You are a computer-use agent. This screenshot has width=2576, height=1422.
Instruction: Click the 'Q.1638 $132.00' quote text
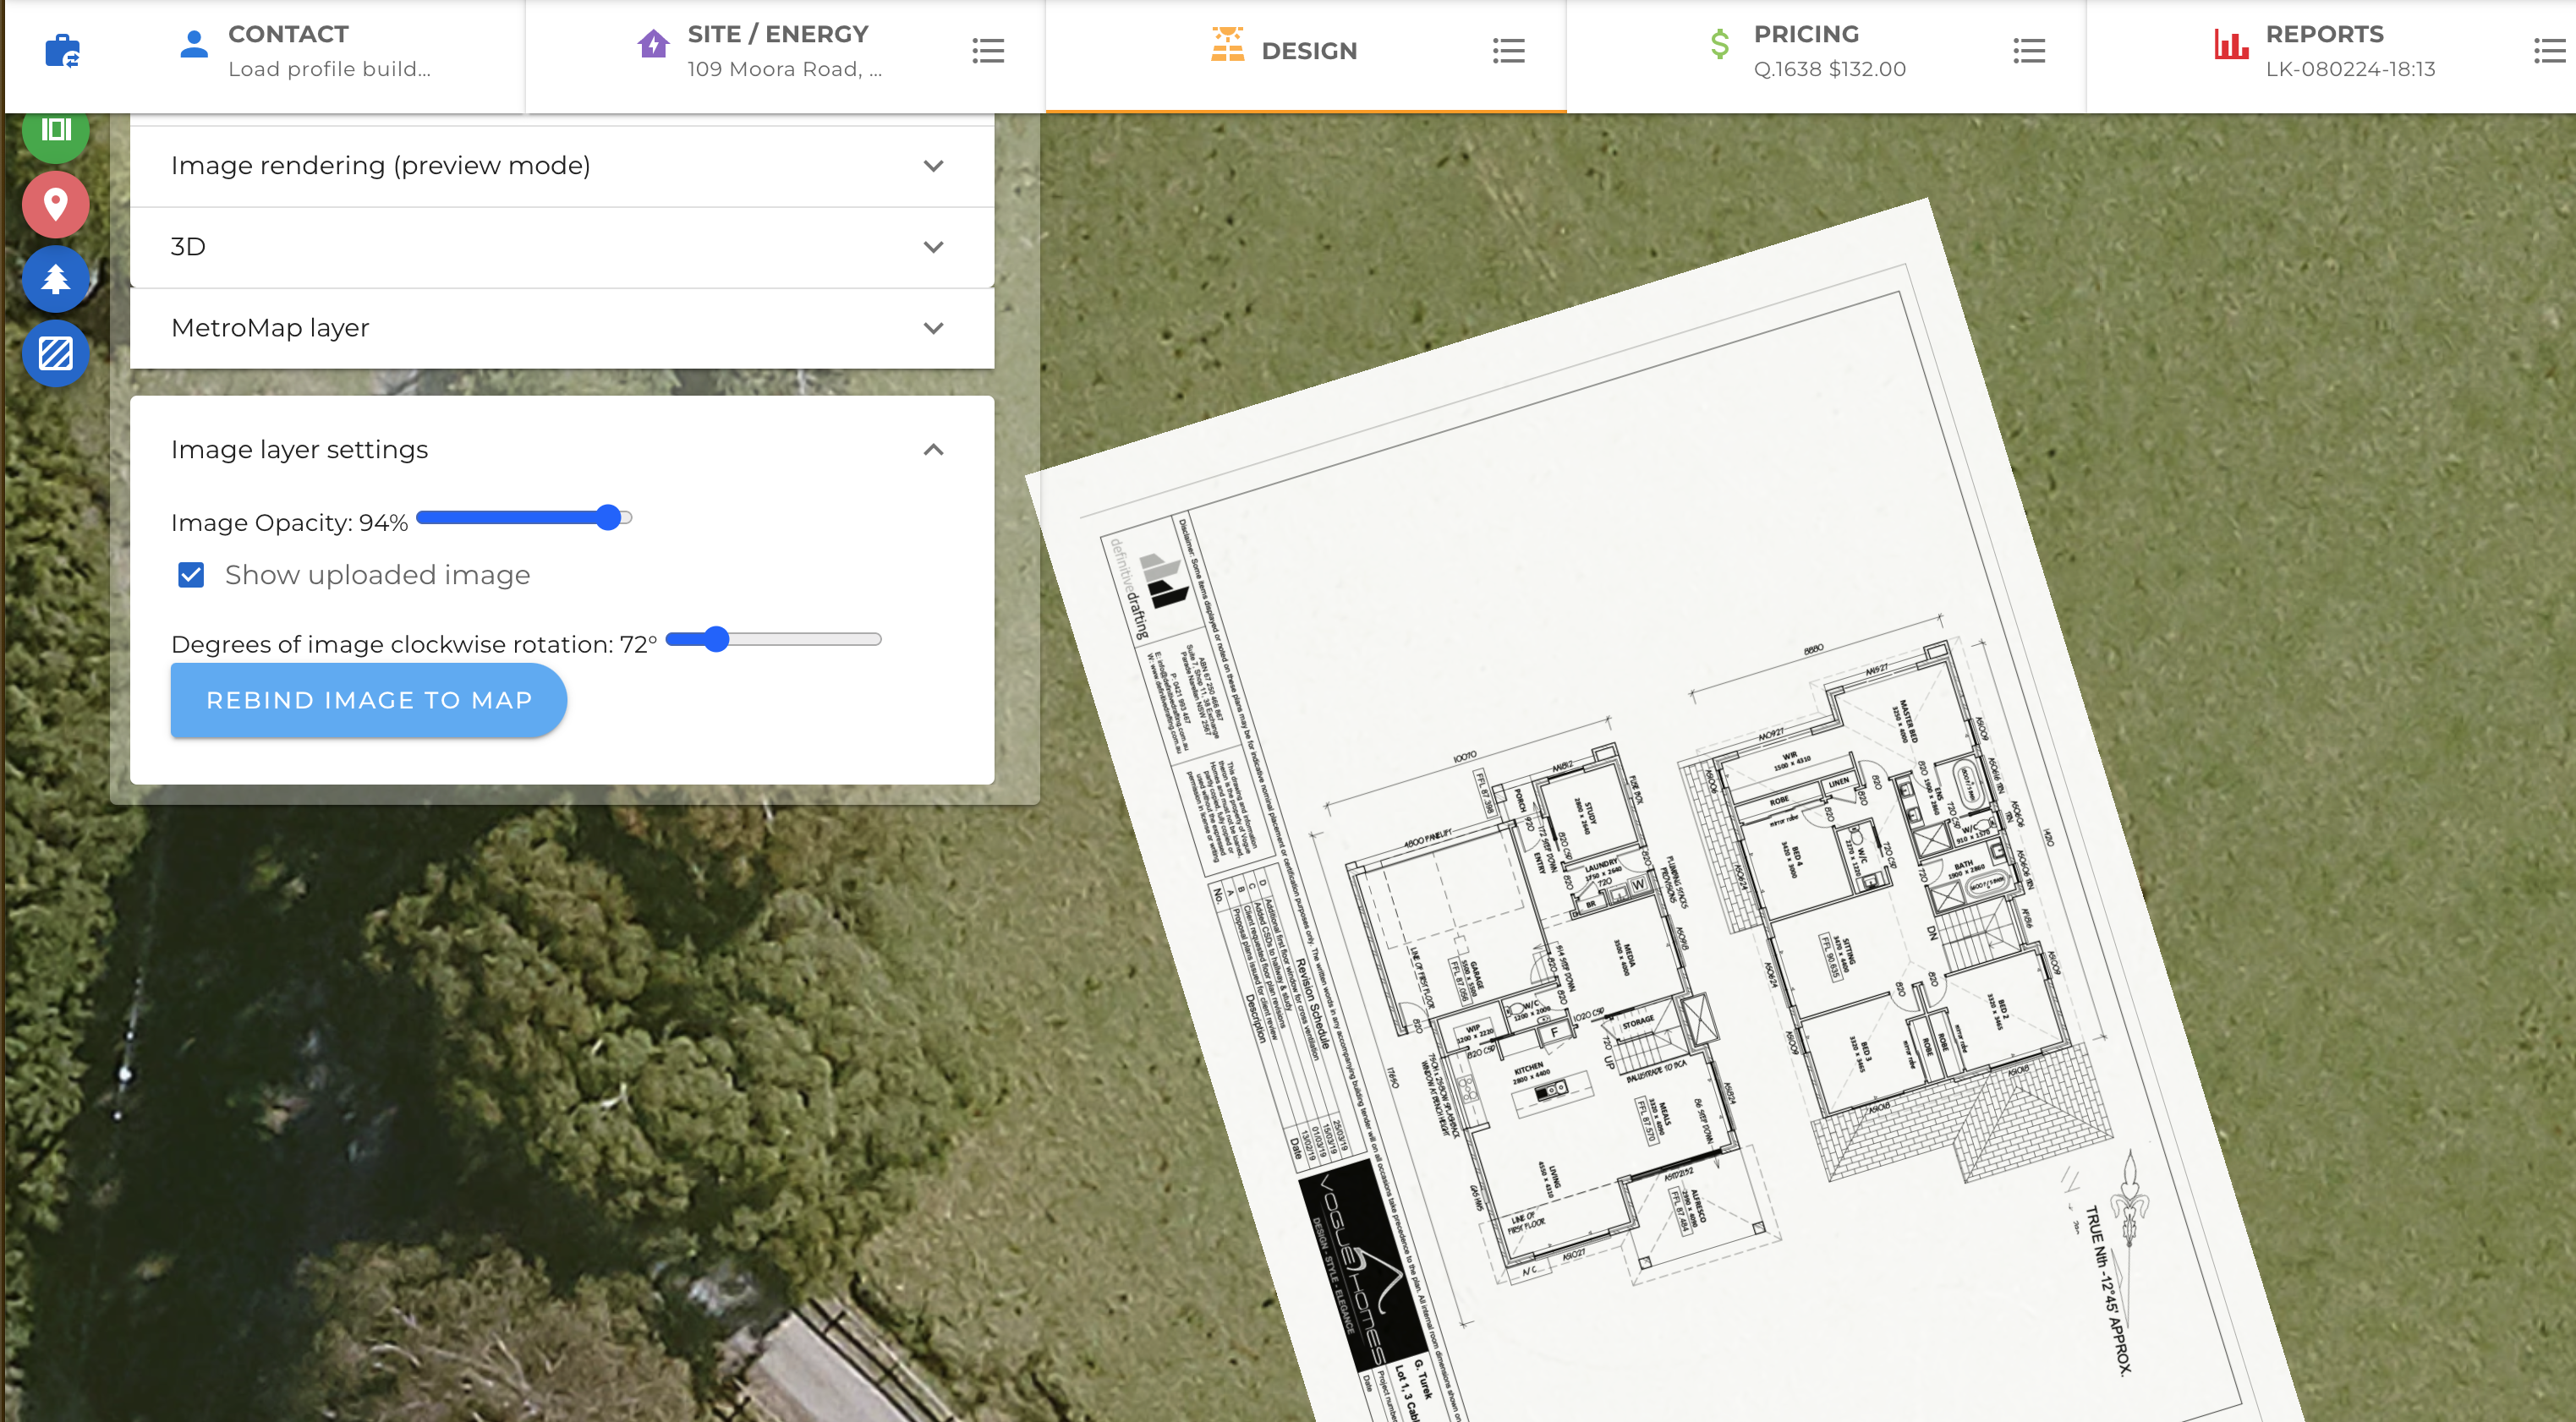click(1830, 69)
